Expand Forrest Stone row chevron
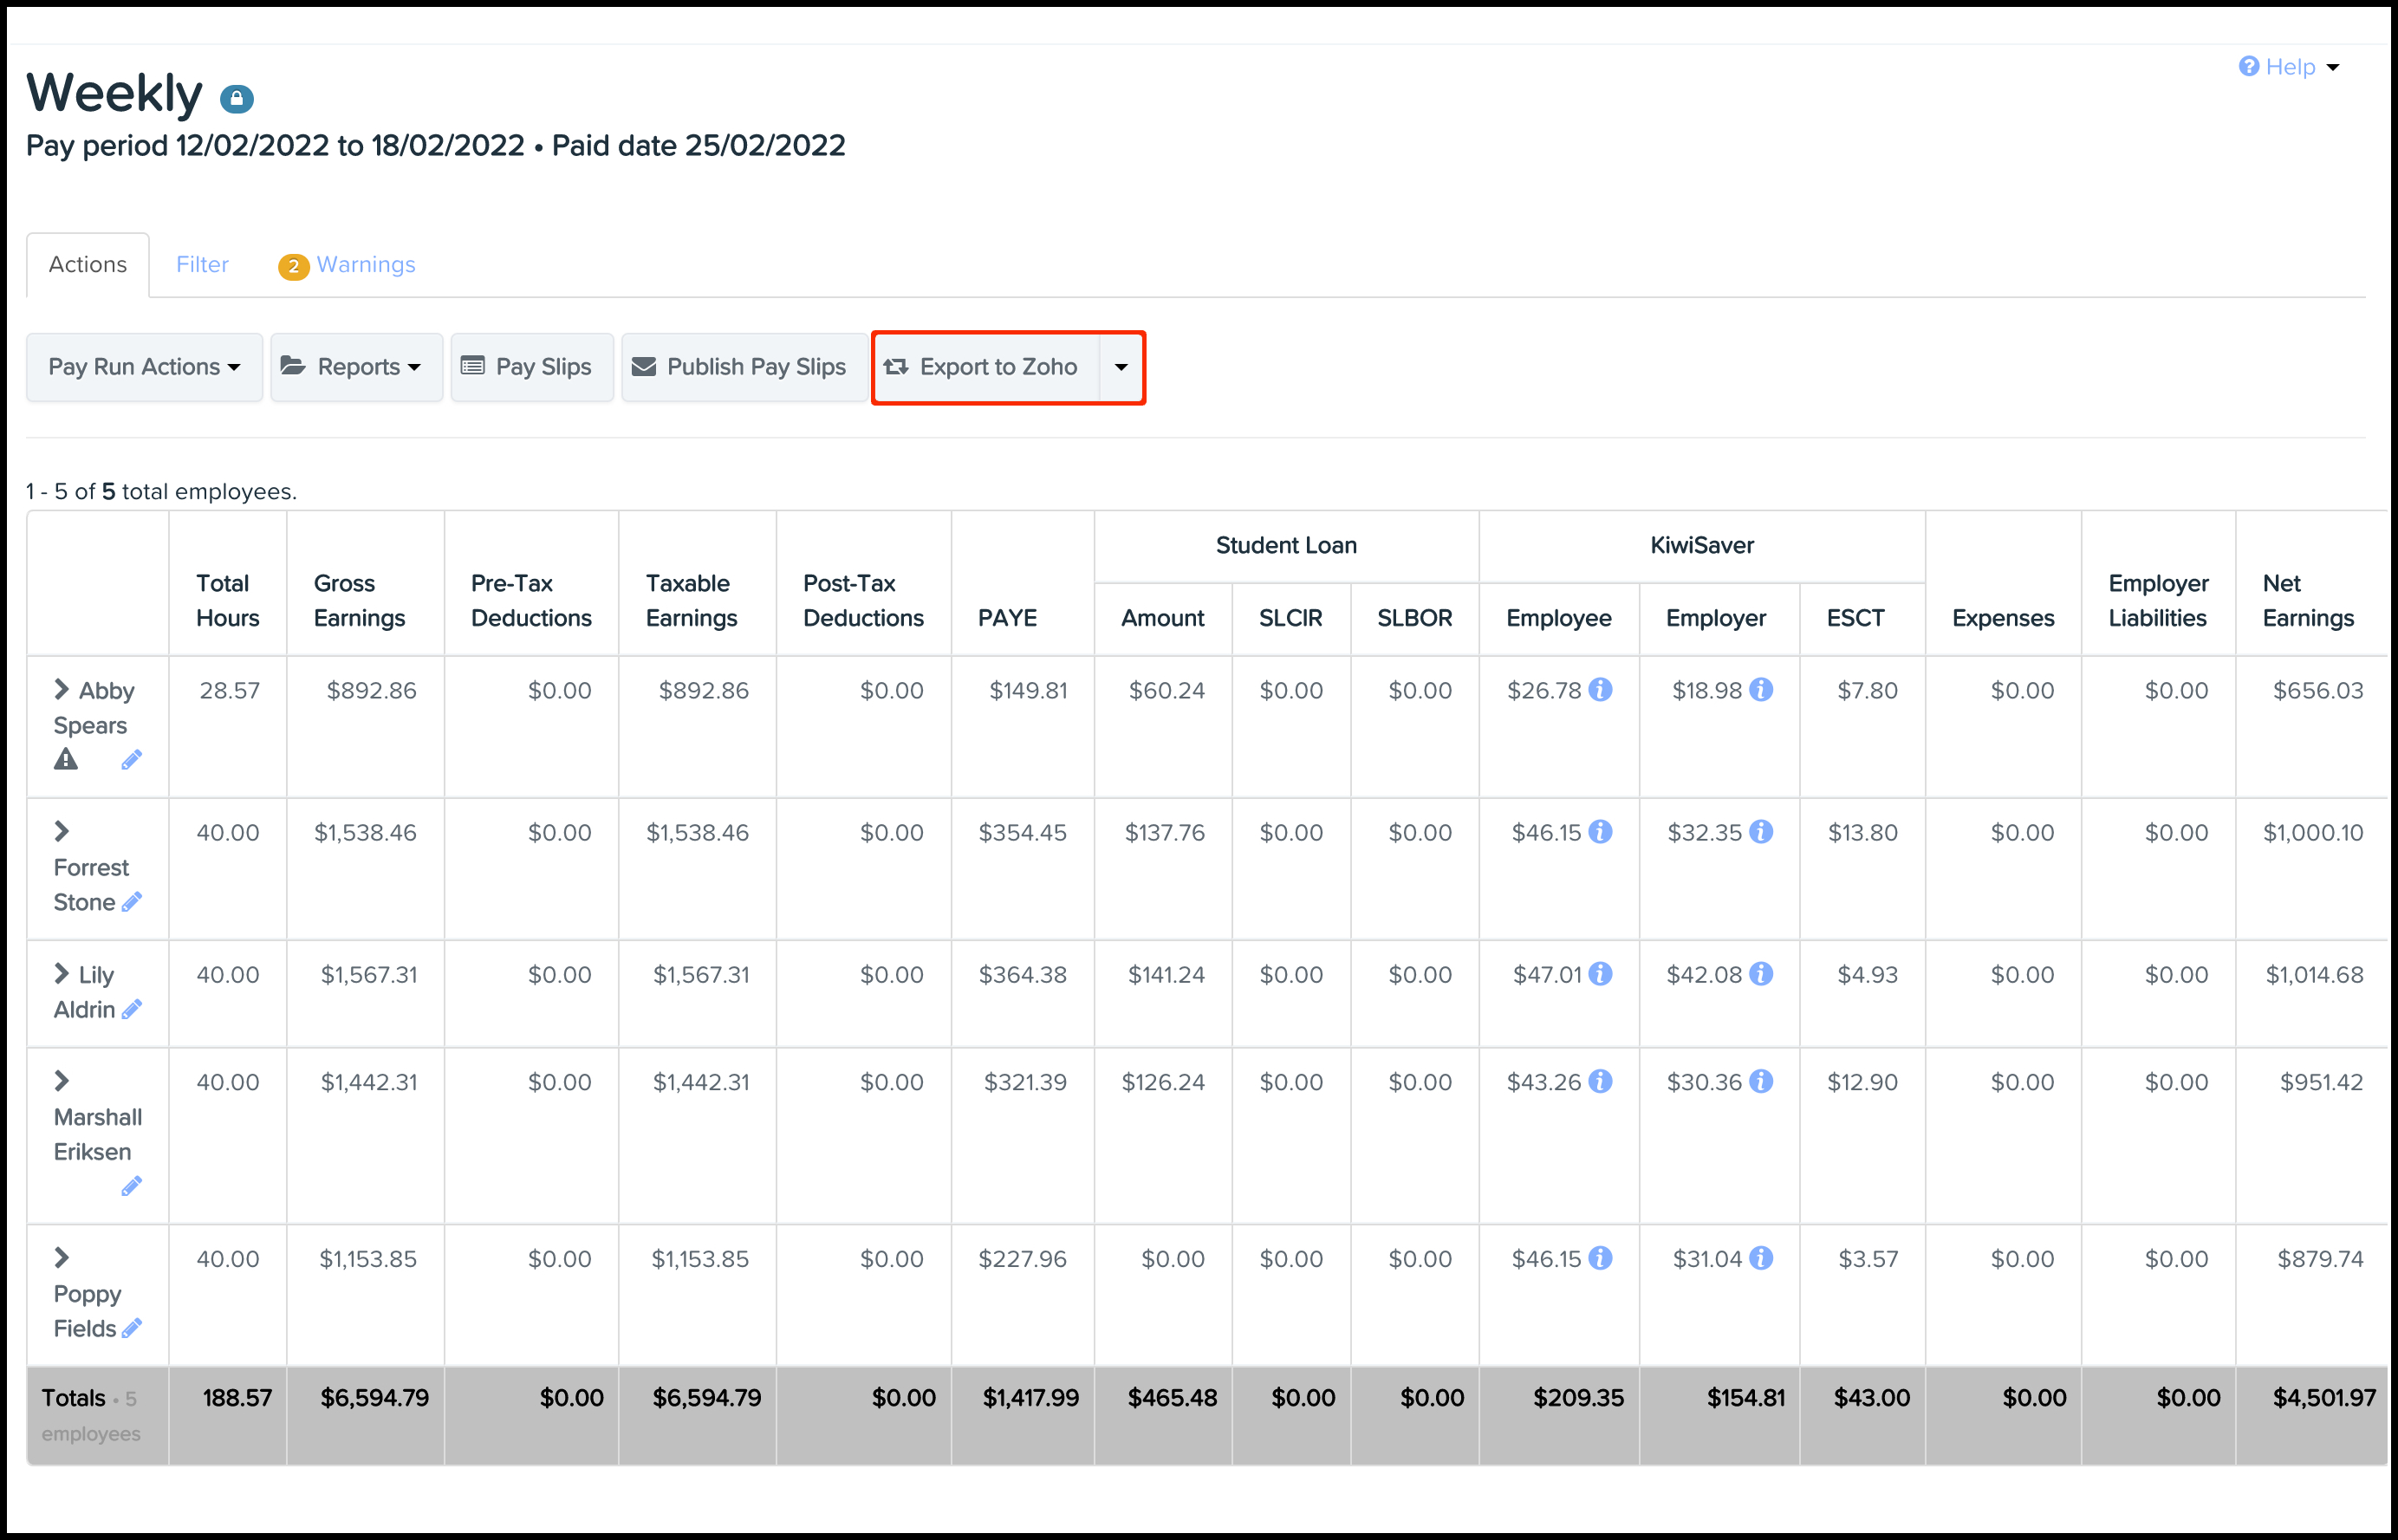This screenshot has height=1540, width=2398. point(62,832)
